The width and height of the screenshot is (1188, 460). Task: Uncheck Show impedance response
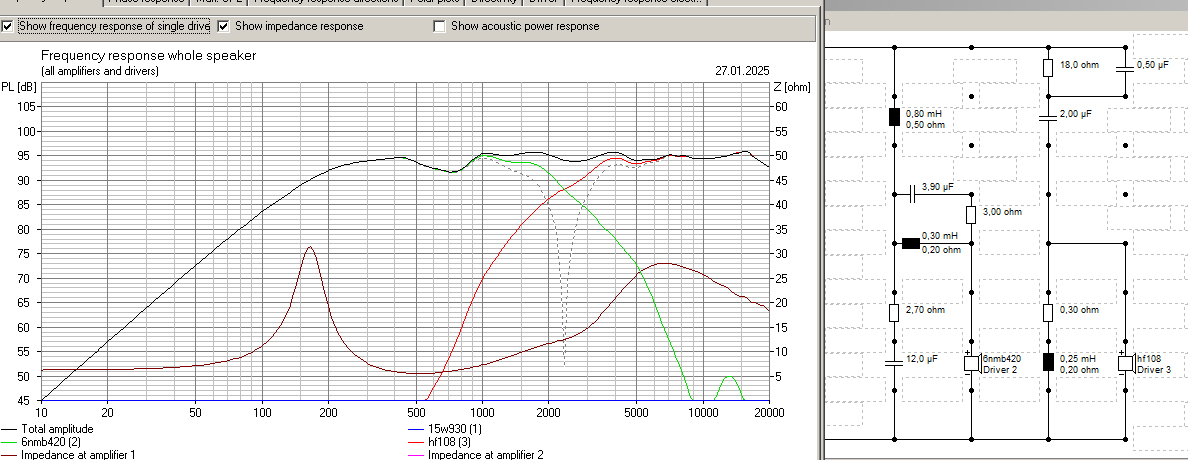pyautogui.click(x=224, y=27)
